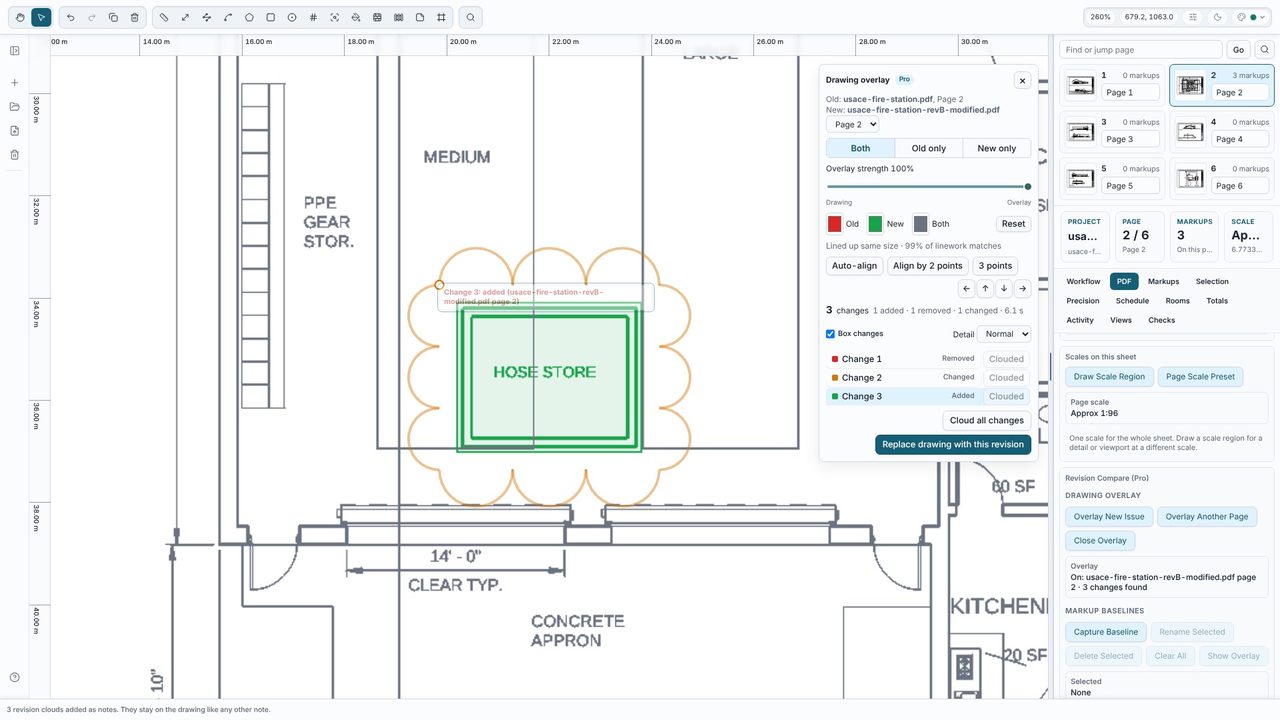Click the help icon at bottom left
Screen dimensions: 1280x720
[14, 677]
